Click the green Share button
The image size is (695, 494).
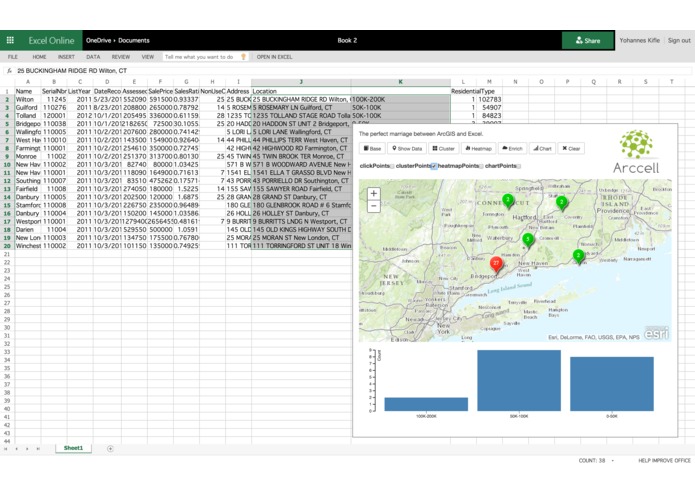pyautogui.click(x=588, y=40)
